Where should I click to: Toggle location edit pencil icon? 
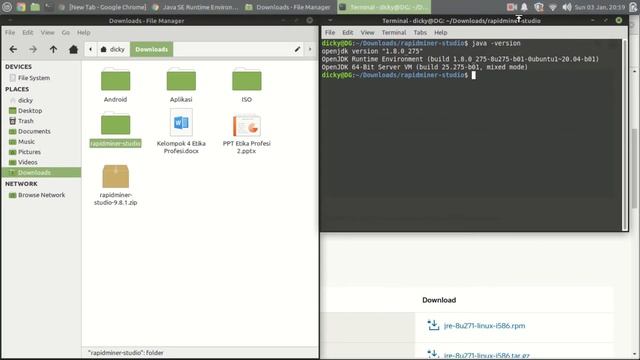pyautogui.click(x=297, y=49)
